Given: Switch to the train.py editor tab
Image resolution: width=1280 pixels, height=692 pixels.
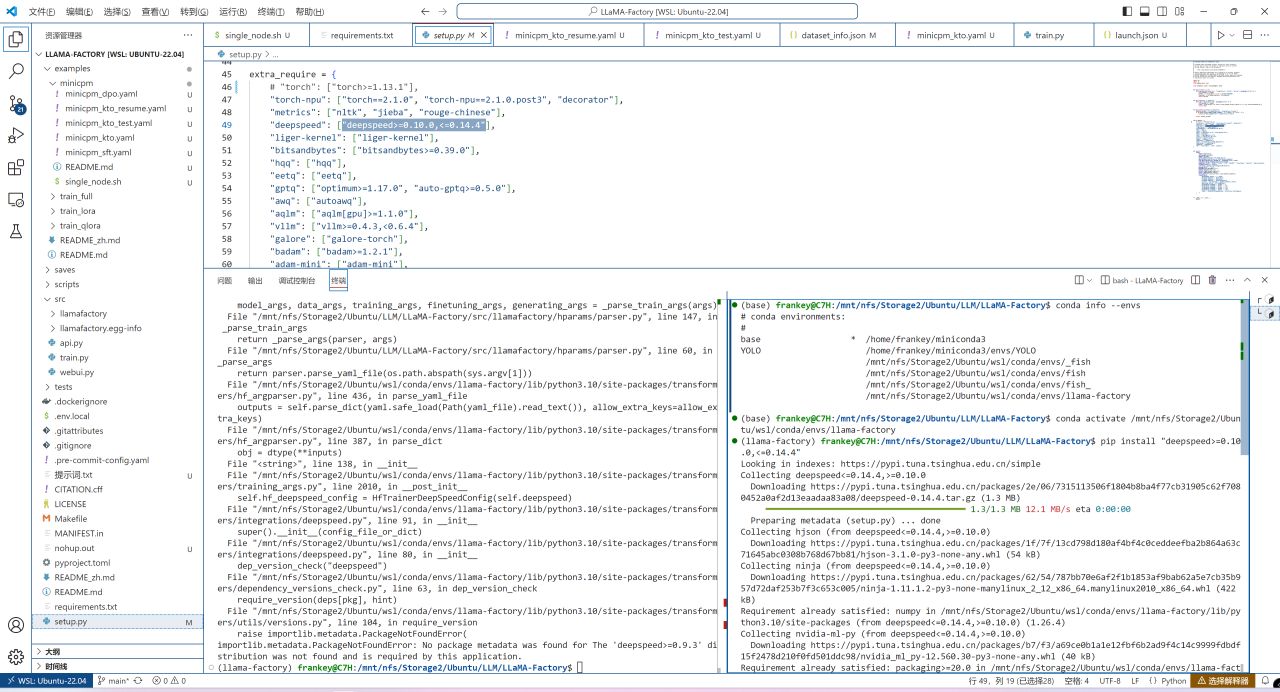Looking at the screenshot, I should pyautogui.click(x=1049, y=35).
